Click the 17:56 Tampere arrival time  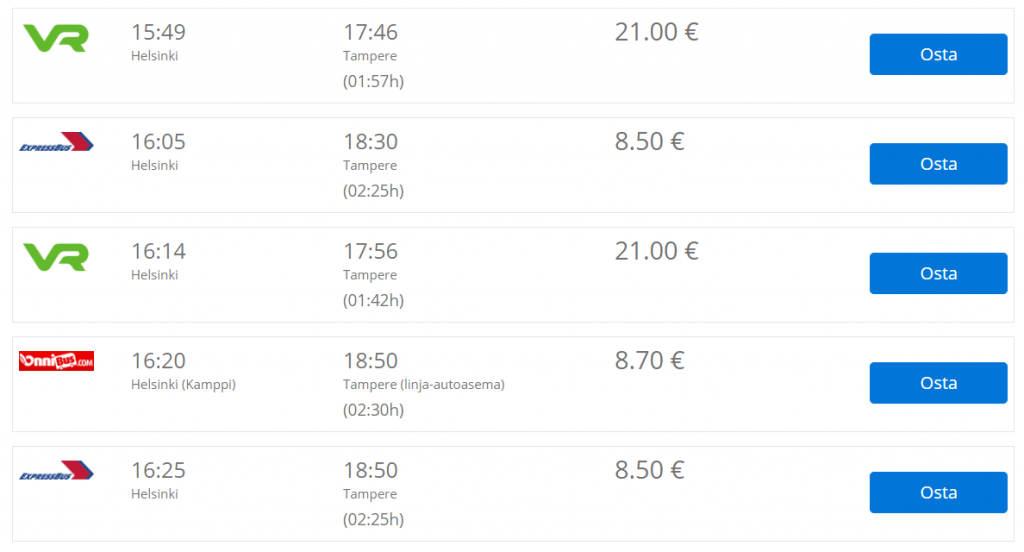pyautogui.click(x=370, y=252)
